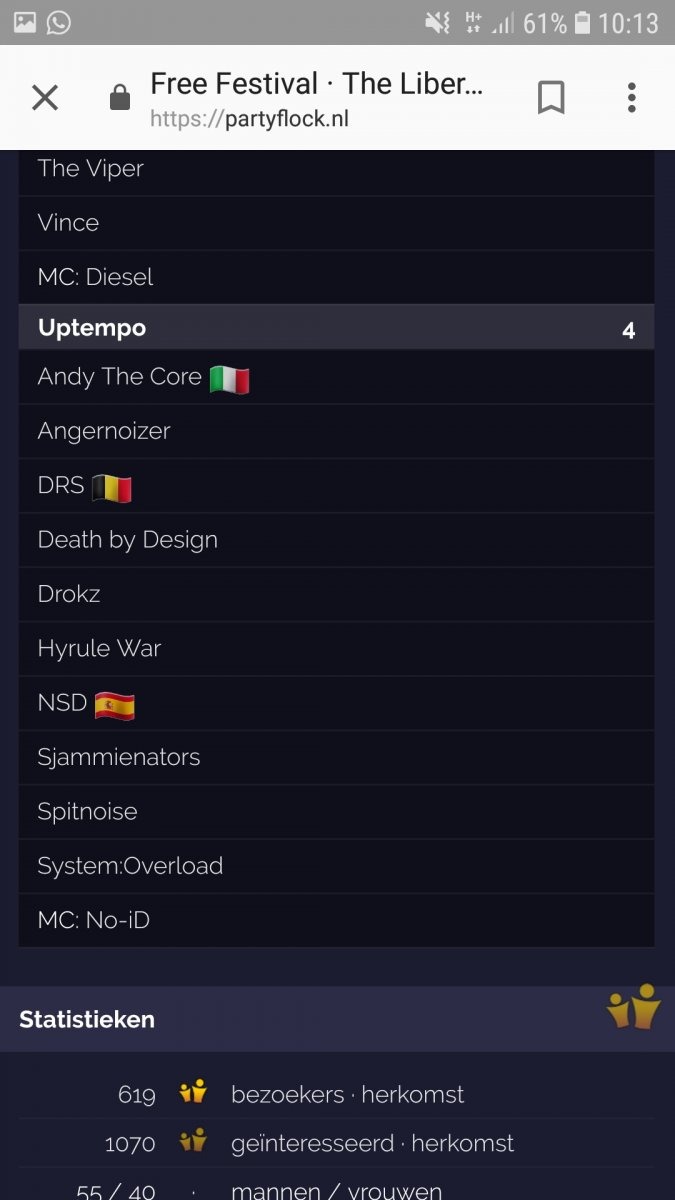The height and width of the screenshot is (1200, 675).
Task: Tap the visitor figure icon next to 619
Action: [x=192, y=1093]
